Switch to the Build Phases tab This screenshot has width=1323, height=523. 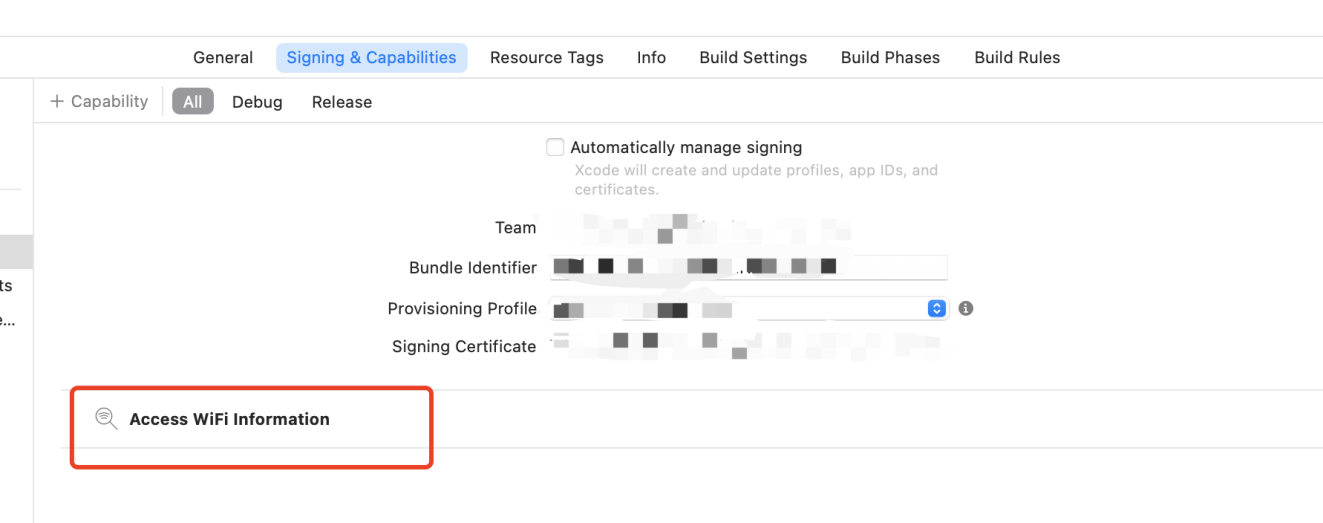[890, 57]
